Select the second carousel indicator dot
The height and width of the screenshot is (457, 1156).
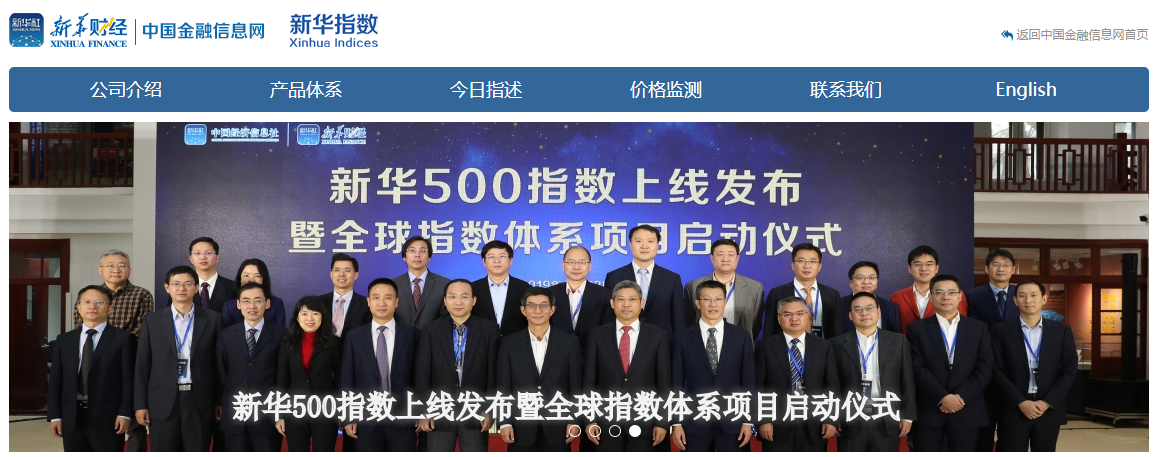point(595,431)
